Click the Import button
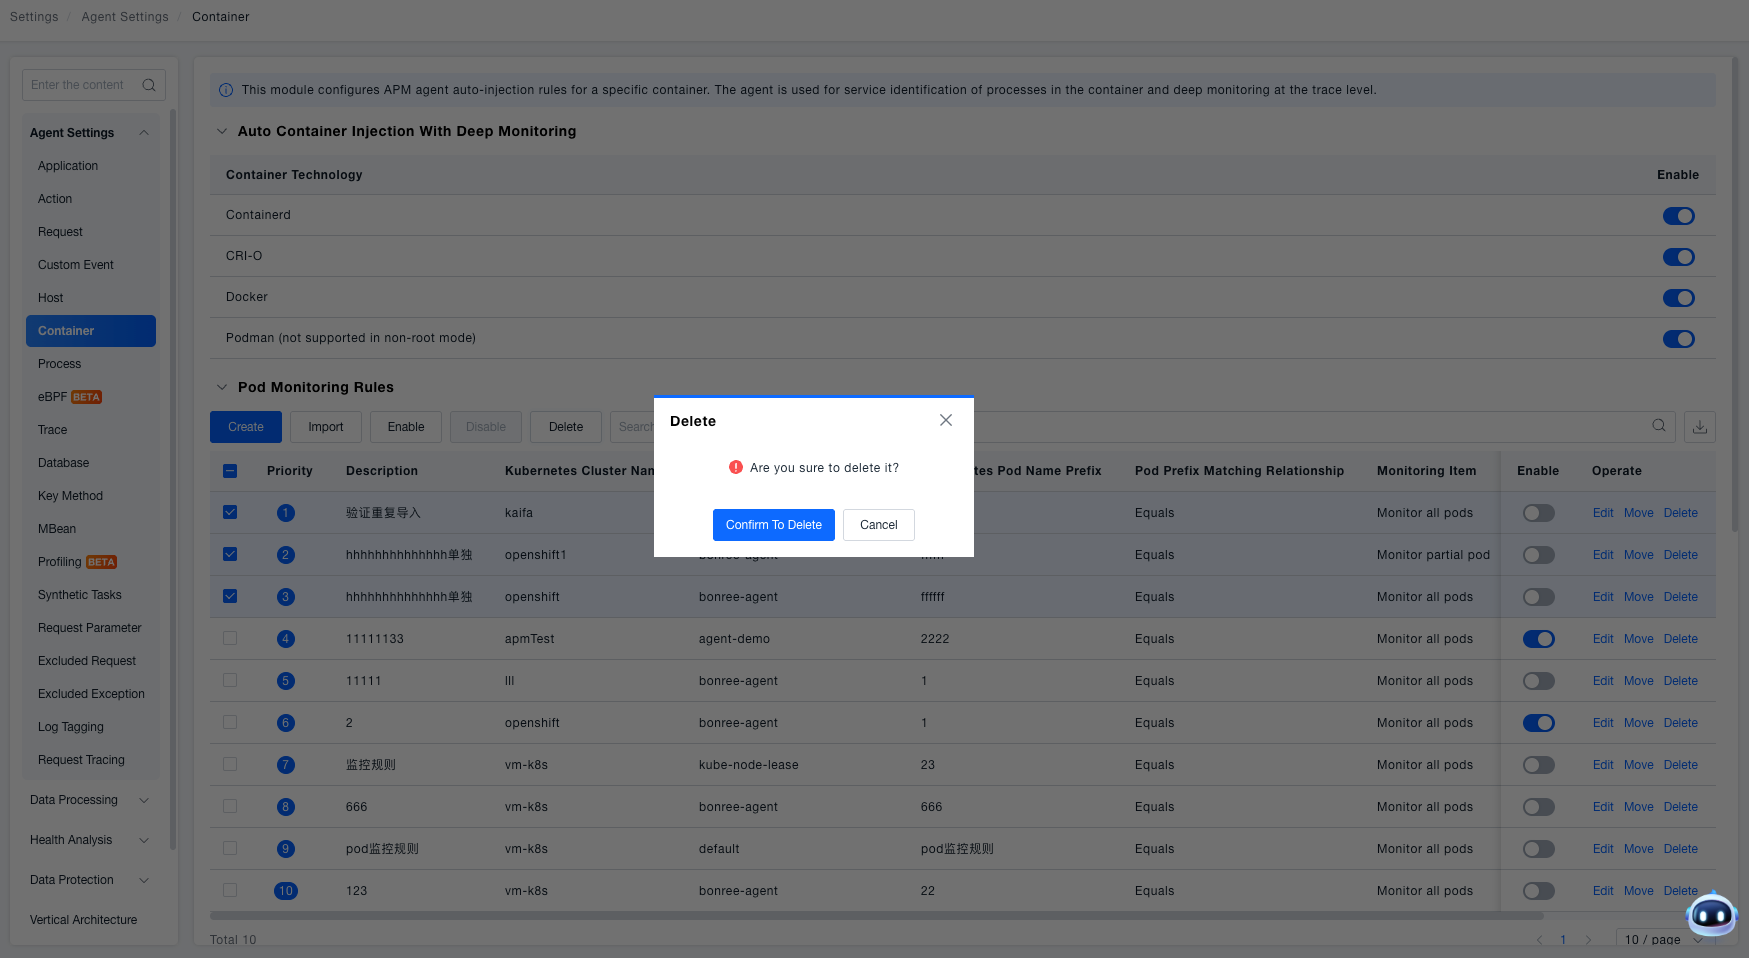This screenshot has width=1749, height=958. [326, 427]
